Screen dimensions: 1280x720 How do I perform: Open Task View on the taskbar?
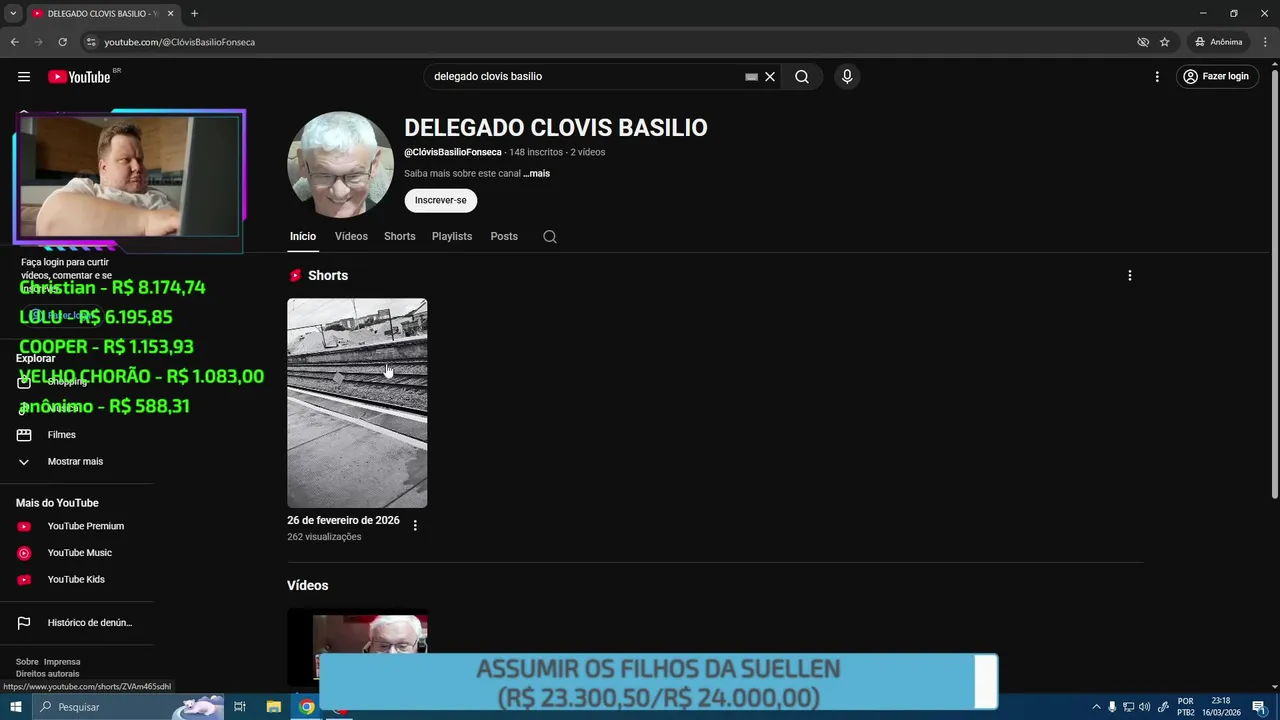pos(240,707)
